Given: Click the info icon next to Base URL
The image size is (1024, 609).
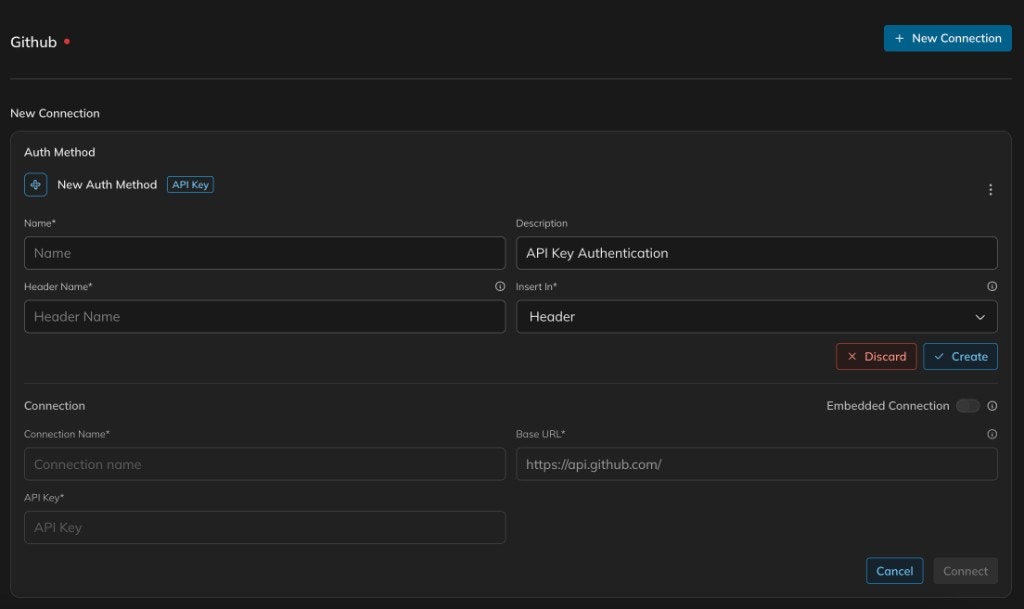Looking at the screenshot, I should (991, 434).
